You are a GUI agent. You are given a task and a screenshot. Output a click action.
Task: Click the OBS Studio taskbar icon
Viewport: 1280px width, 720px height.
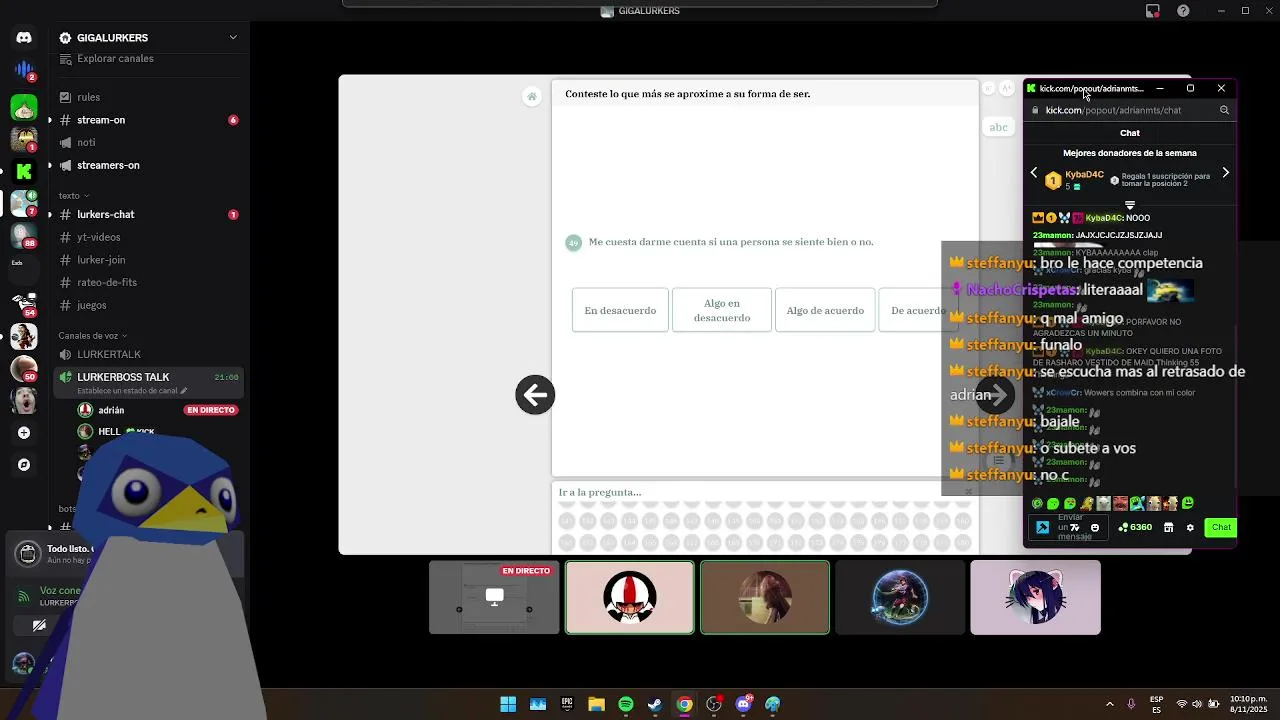(714, 704)
